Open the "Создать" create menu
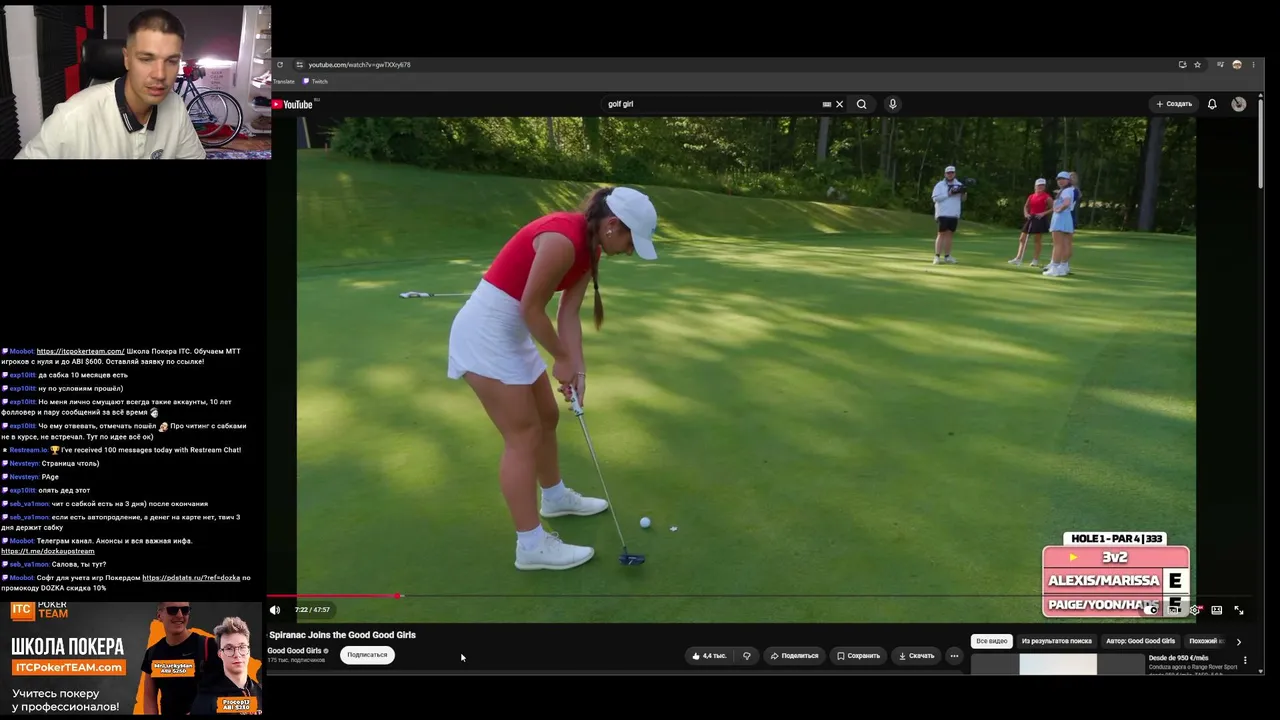The width and height of the screenshot is (1280, 720). click(x=1174, y=104)
